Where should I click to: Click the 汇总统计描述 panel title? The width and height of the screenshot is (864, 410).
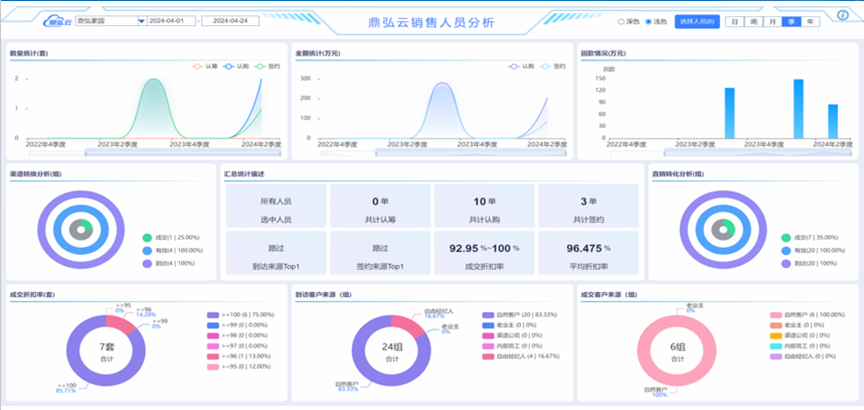coord(244,174)
